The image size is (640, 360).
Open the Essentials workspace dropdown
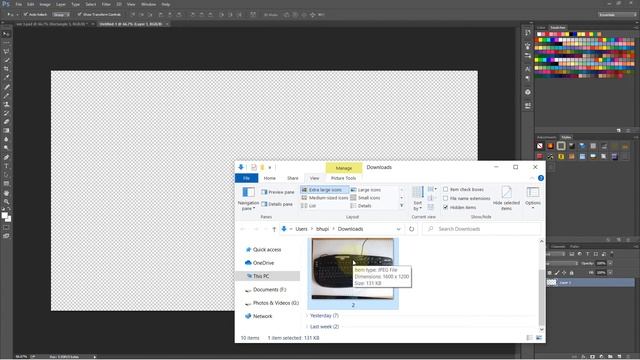tap(617, 14)
